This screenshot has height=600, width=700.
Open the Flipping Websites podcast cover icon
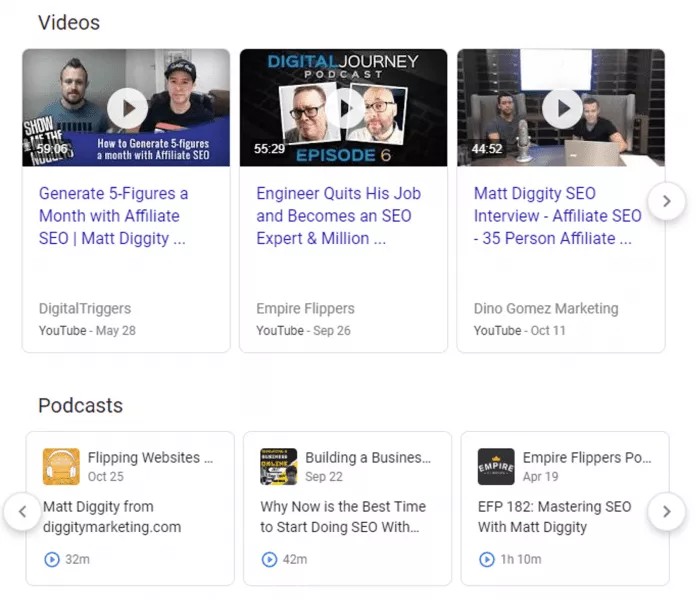coord(61,467)
